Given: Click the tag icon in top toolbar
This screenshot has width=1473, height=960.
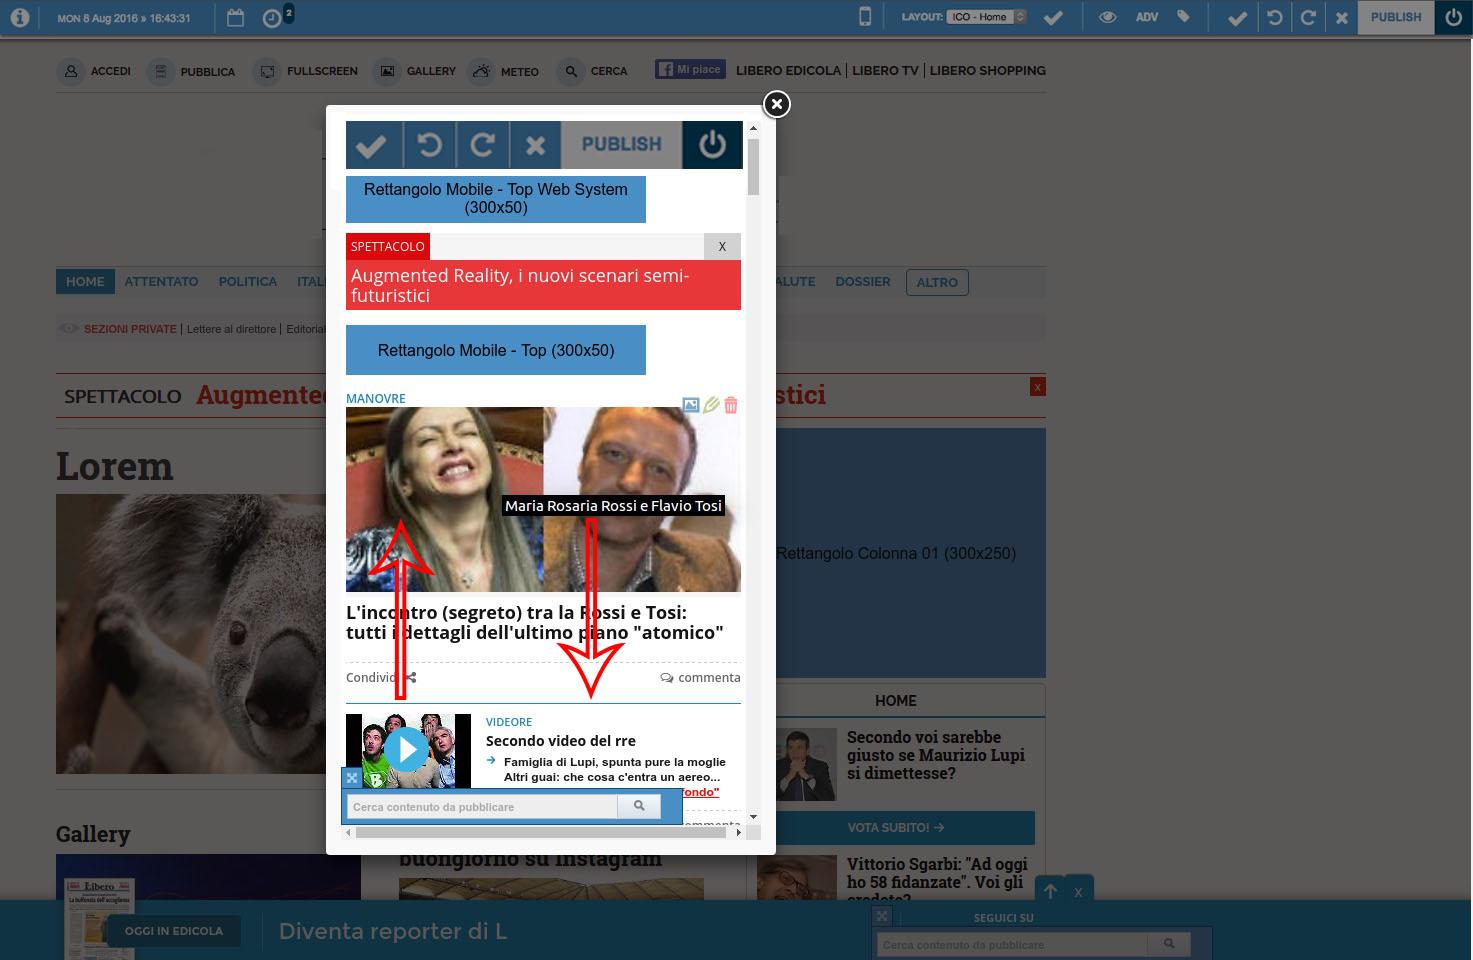Looking at the screenshot, I should 1183,17.
